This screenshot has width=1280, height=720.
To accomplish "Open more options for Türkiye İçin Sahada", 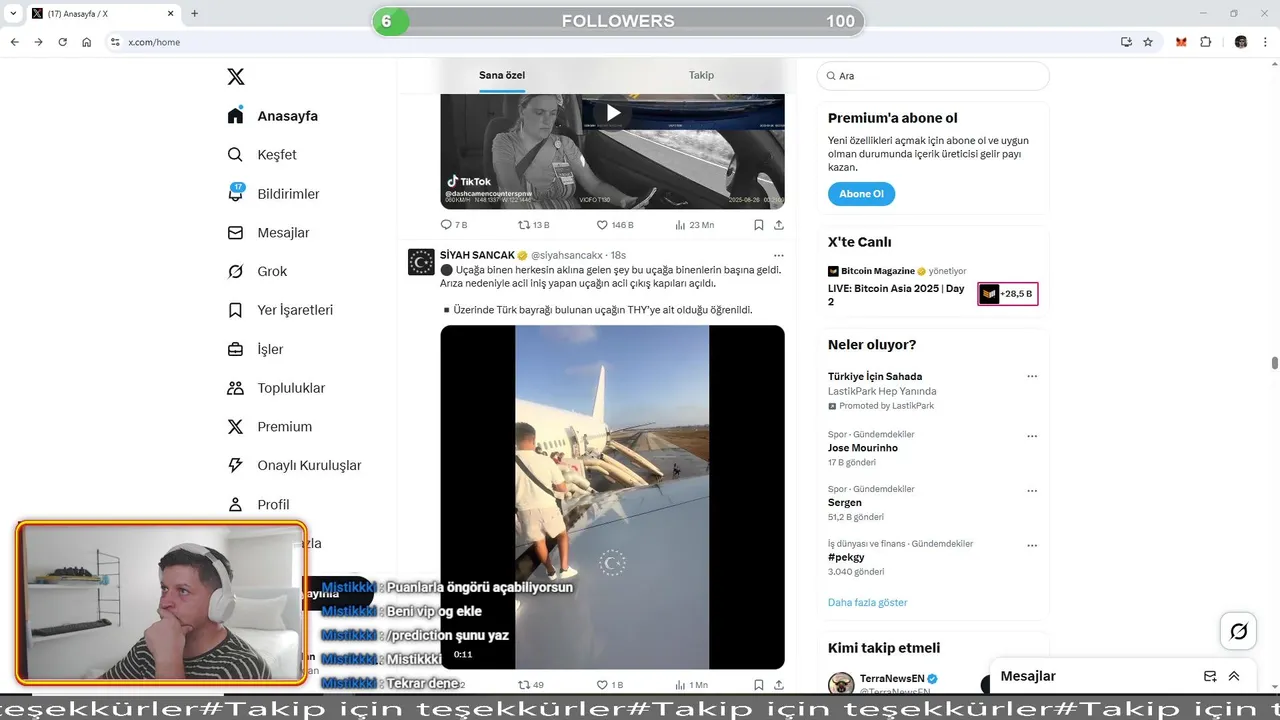I will (x=1032, y=377).
